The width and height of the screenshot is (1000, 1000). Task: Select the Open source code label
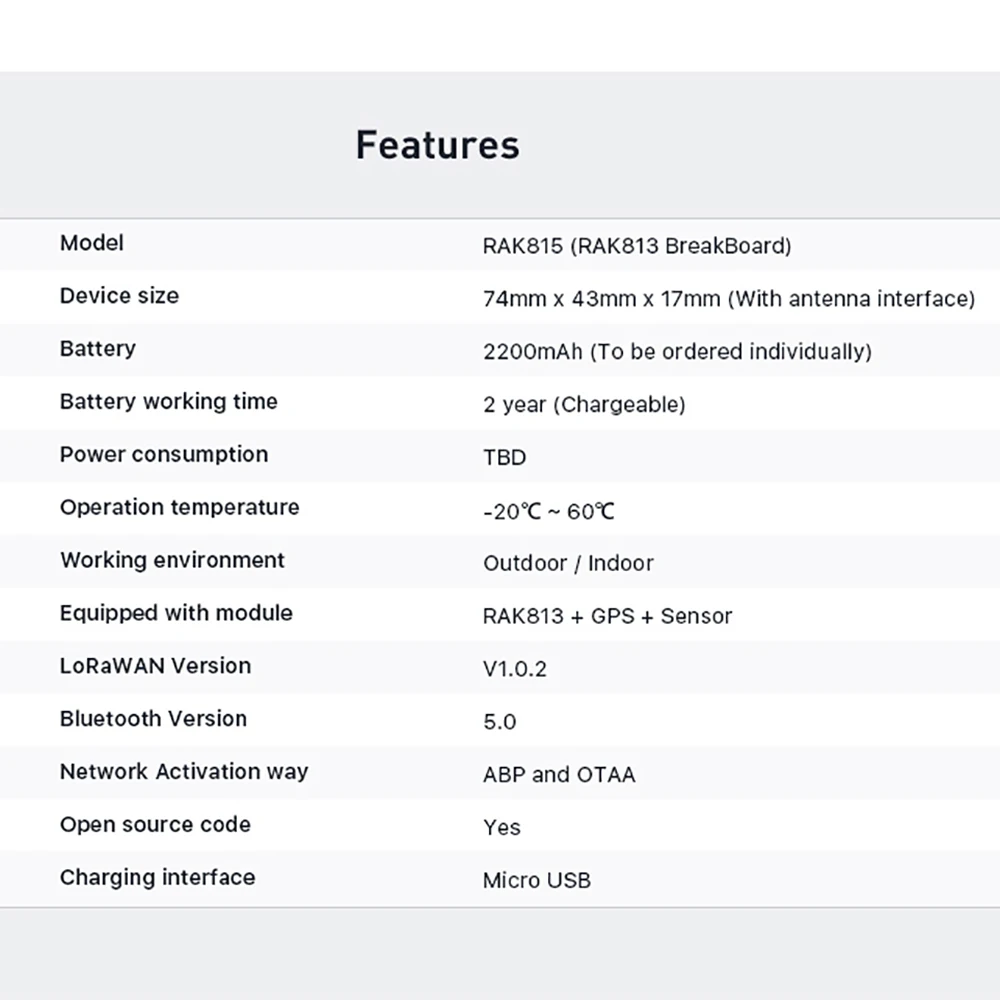(155, 825)
